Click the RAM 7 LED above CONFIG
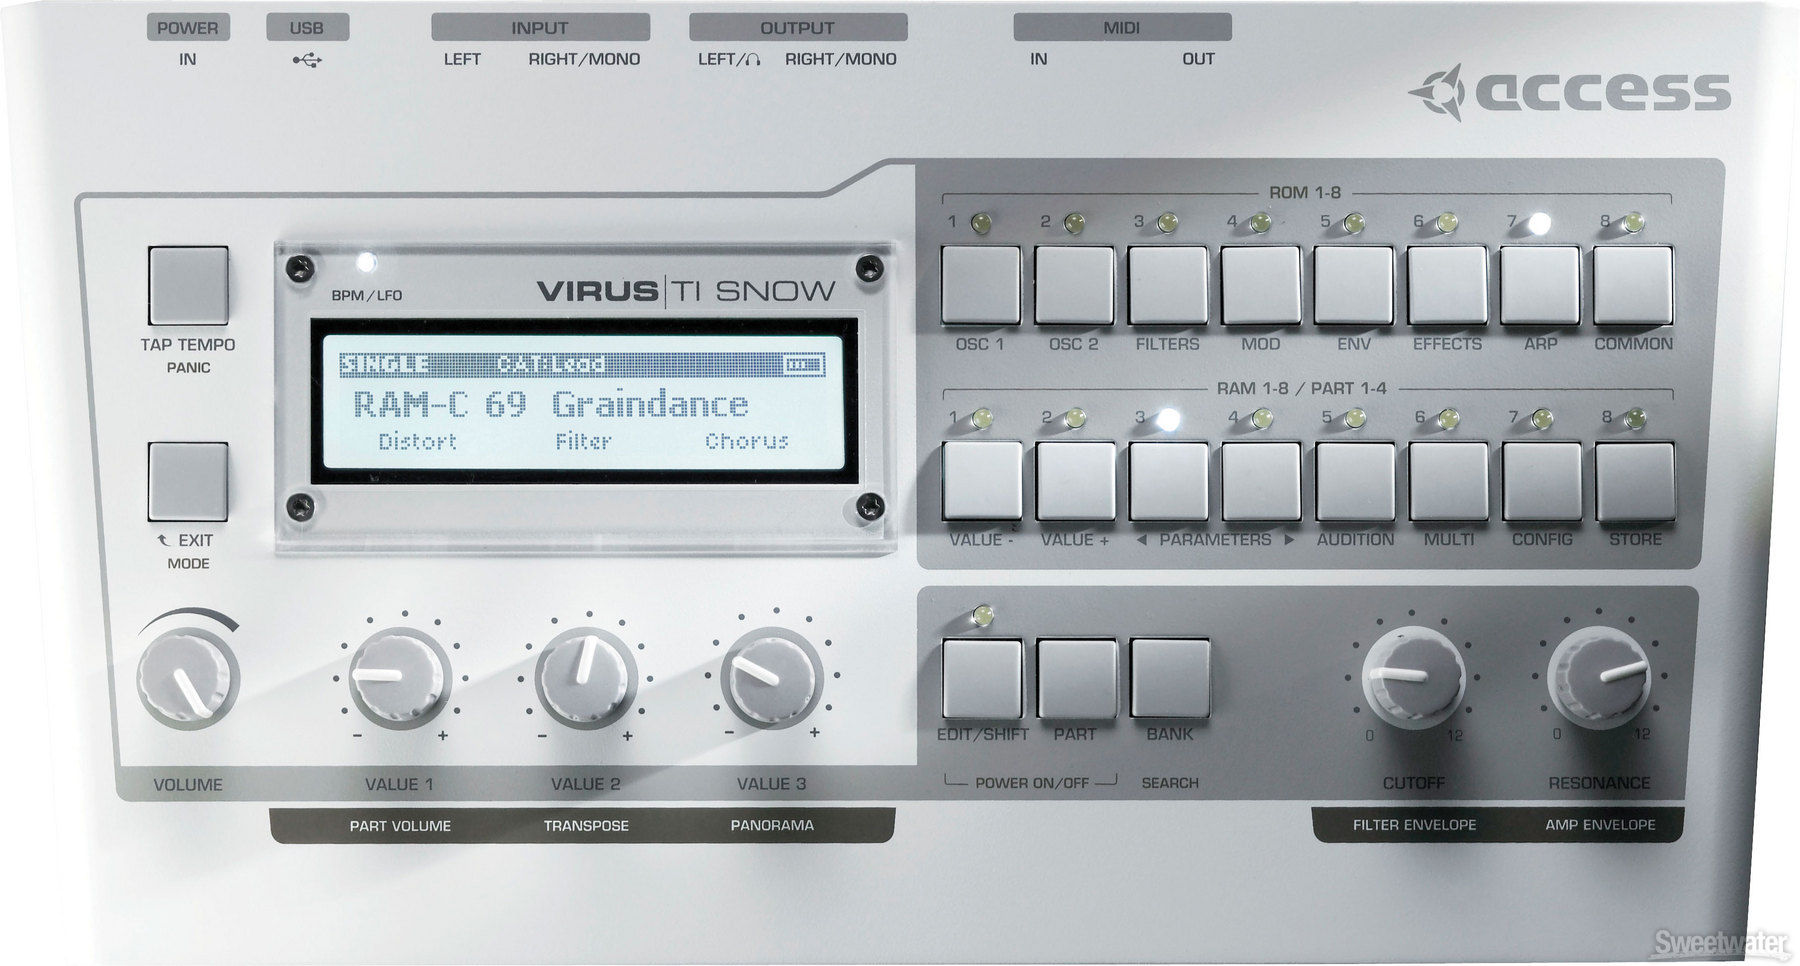The width and height of the screenshot is (1800, 966). tap(1542, 418)
